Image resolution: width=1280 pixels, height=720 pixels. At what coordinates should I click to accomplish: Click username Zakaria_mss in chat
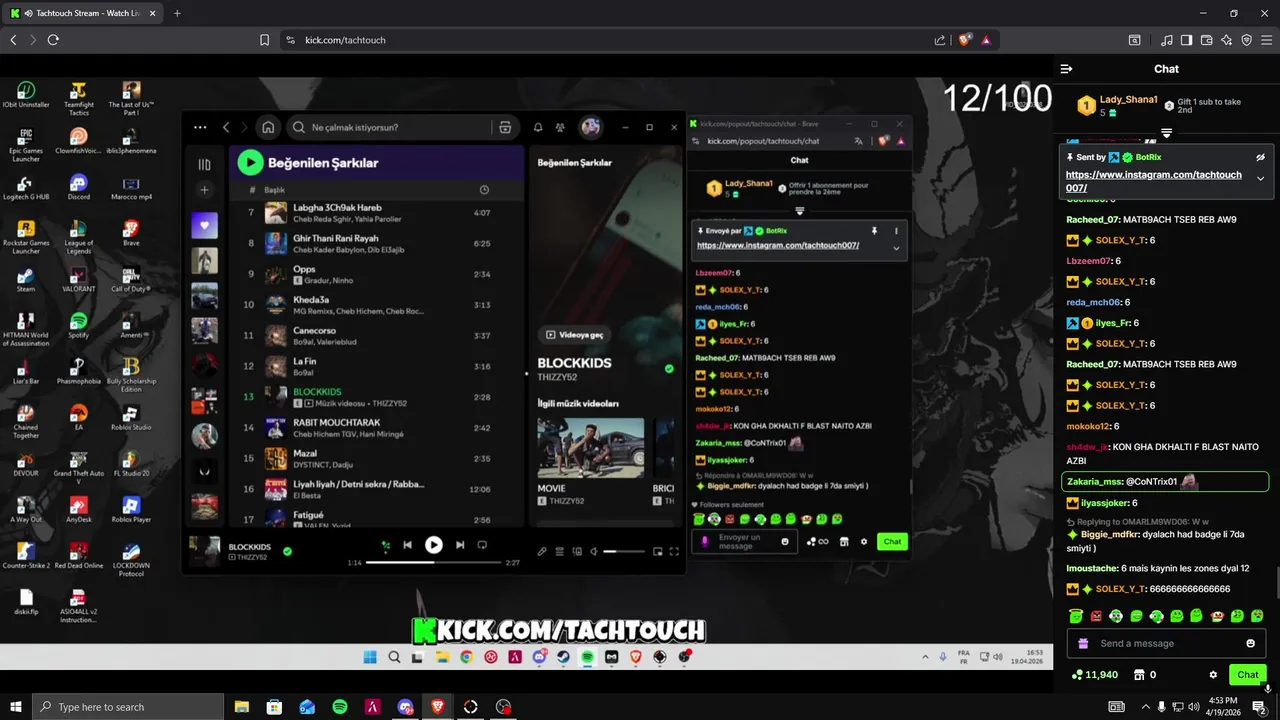pos(1094,481)
